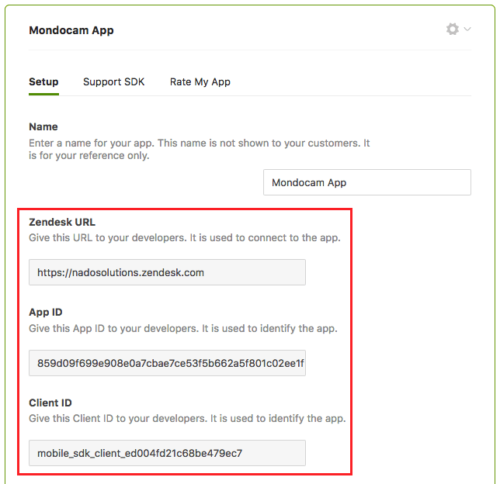This screenshot has height=484, width=500.
Task: Click the 'Give this Client ID' description text
Action: pyautogui.click(x=187, y=418)
